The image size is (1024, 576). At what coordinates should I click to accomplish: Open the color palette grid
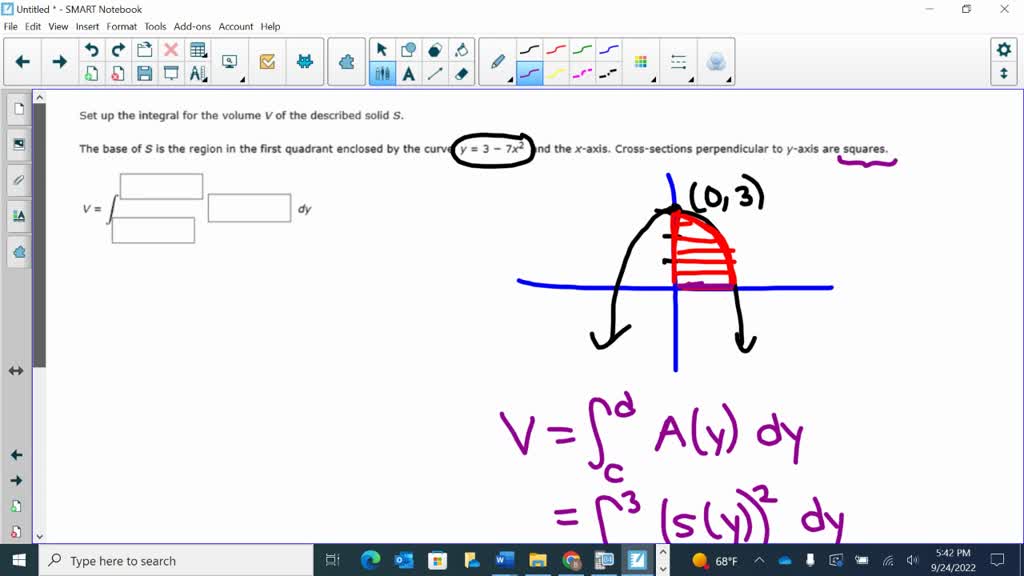[640, 60]
